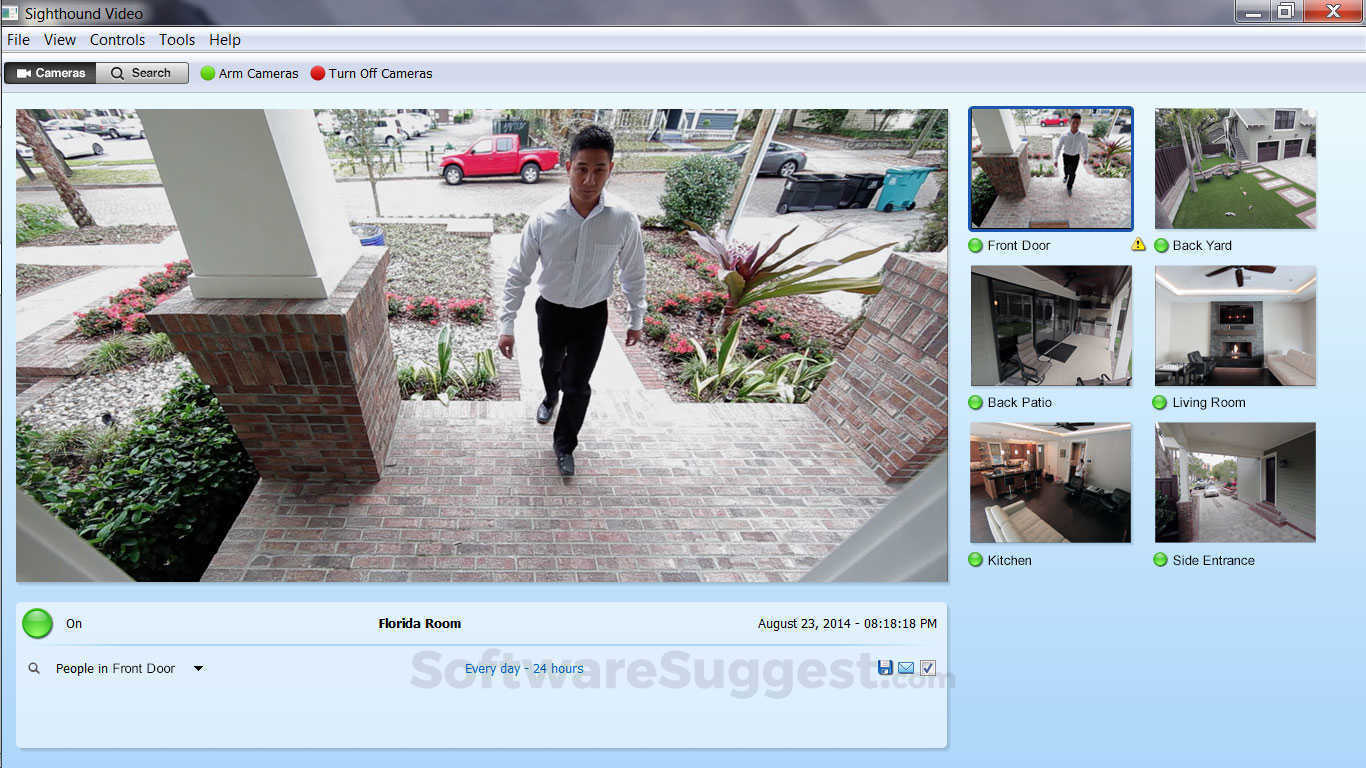Select the Back Yard camera thumbnail

point(1234,168)
